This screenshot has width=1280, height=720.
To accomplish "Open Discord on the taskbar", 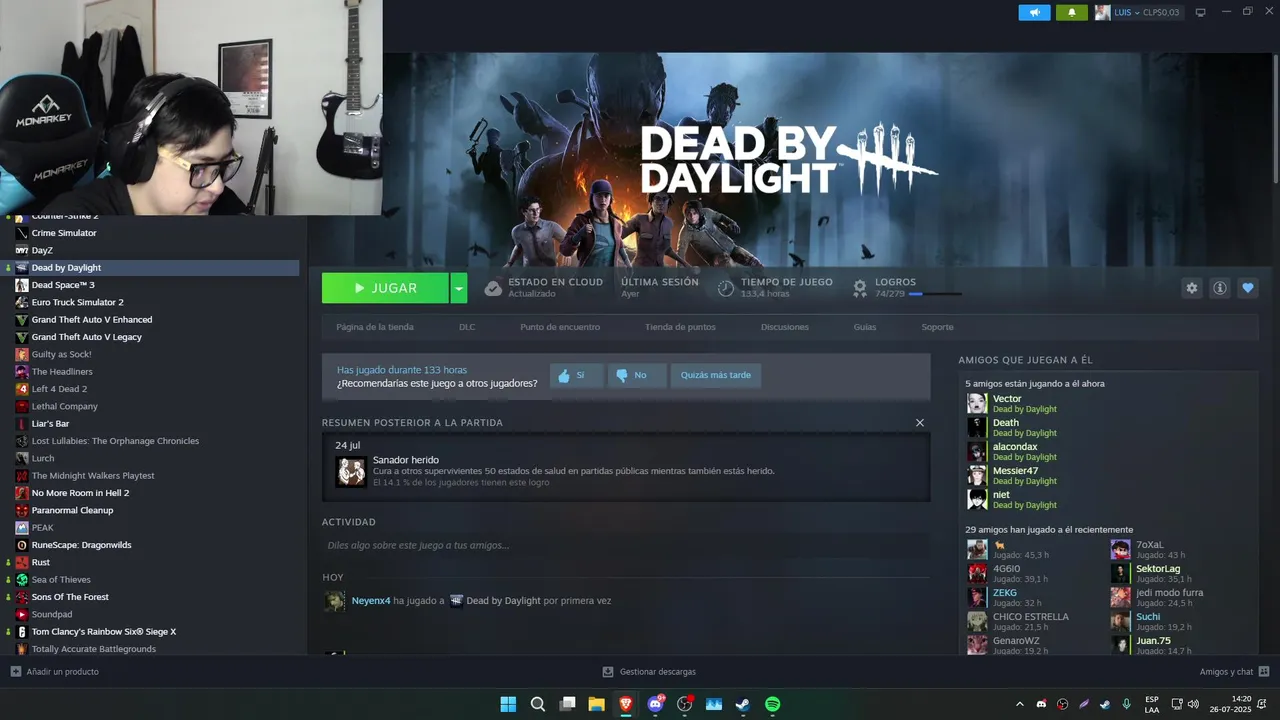I will pyautogui.click(x=655, y=704).
